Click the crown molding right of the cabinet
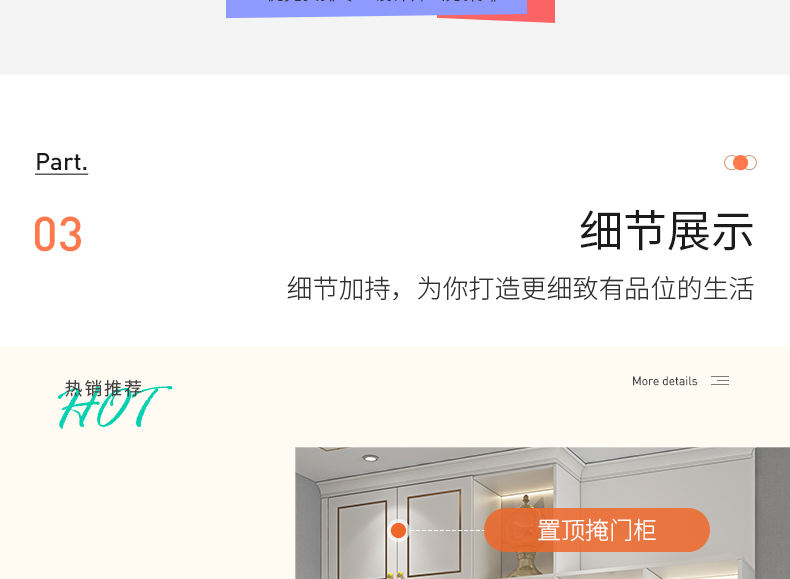The height and width of the screenshot is (579, 790). (x=665, y=466)
